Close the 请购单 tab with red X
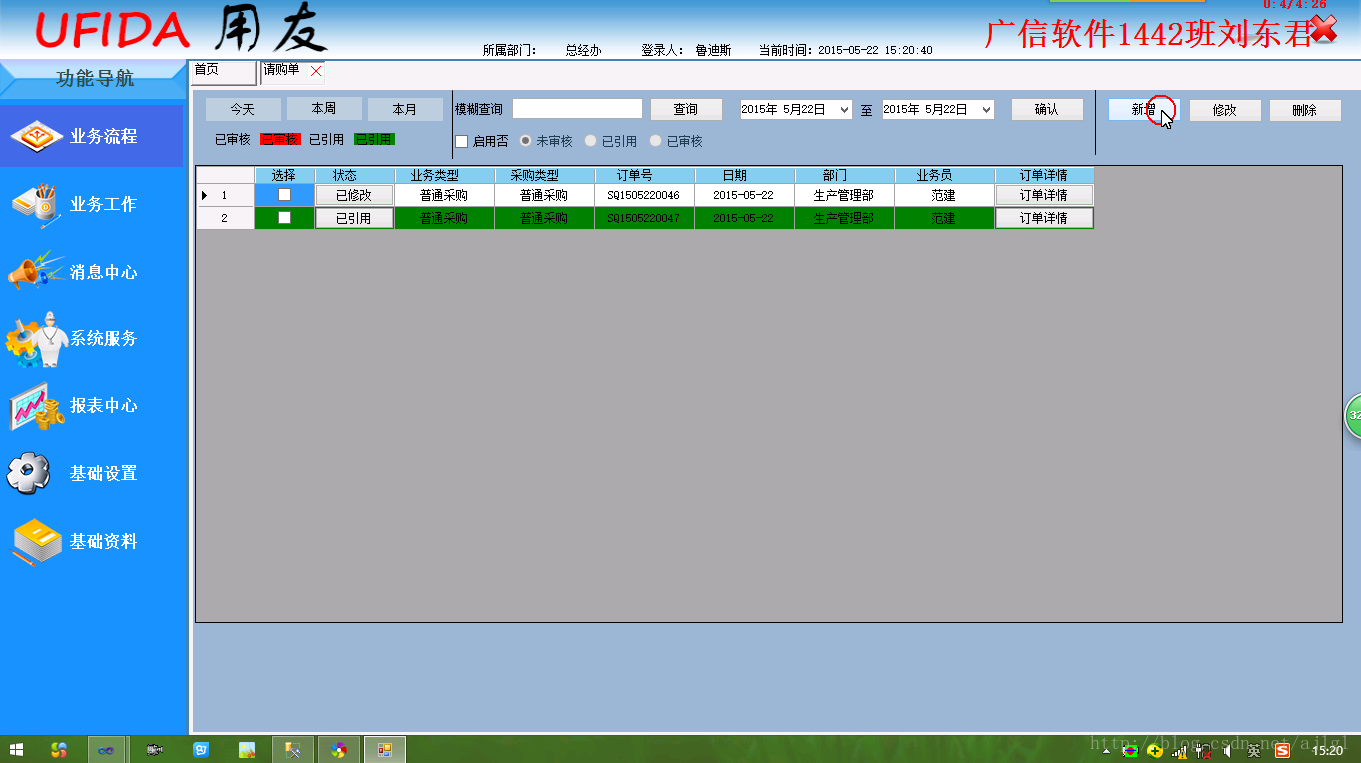The height and width of the screenshot is (763, 1361). tap(316, 71)
